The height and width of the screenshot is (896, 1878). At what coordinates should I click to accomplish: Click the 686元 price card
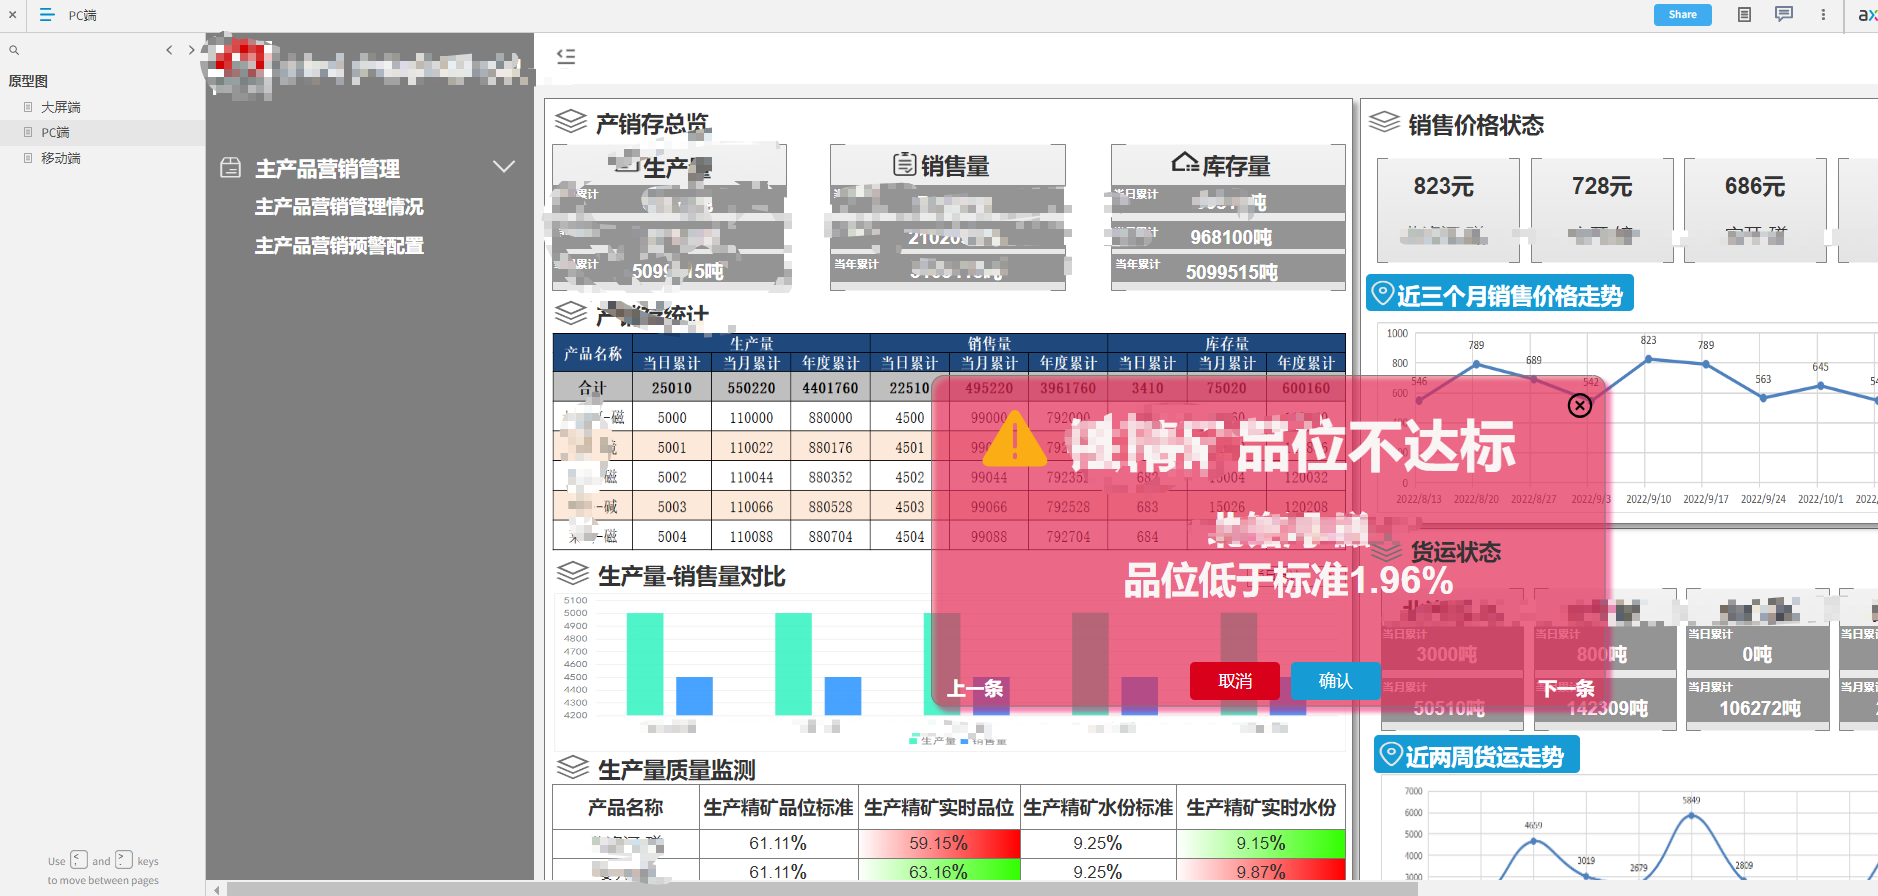[x=1755, y=210]
